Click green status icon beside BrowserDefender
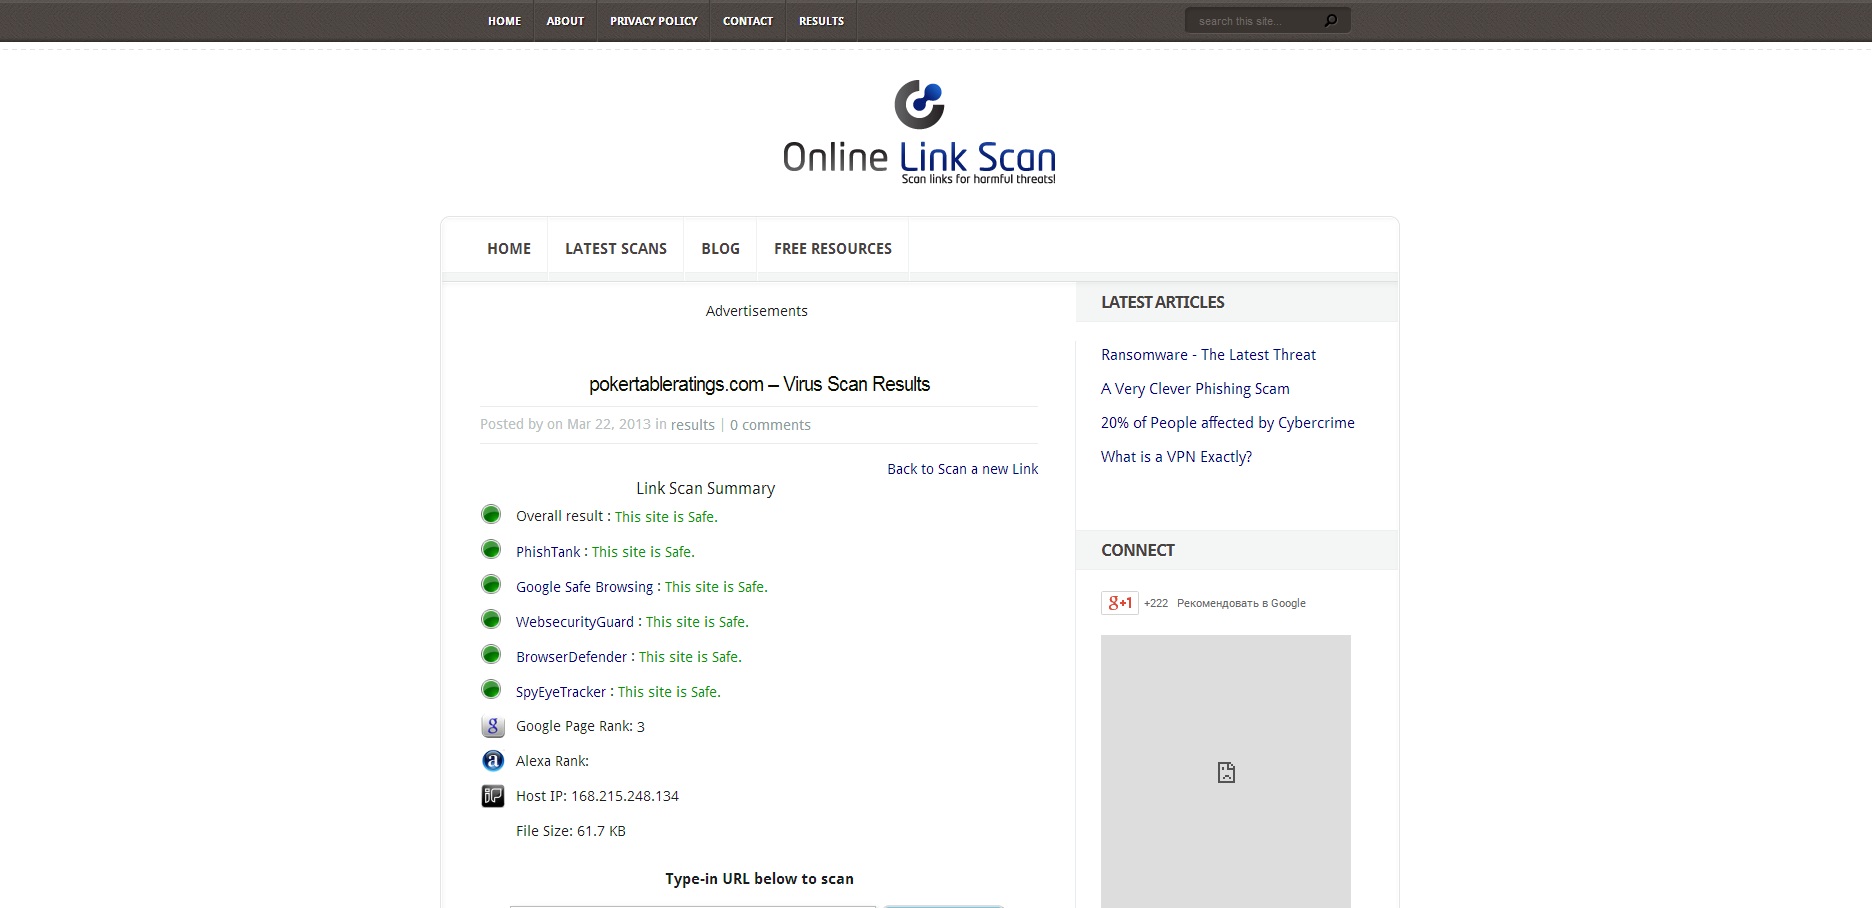This screenshot has height=908, width=1872. point(491,655)
